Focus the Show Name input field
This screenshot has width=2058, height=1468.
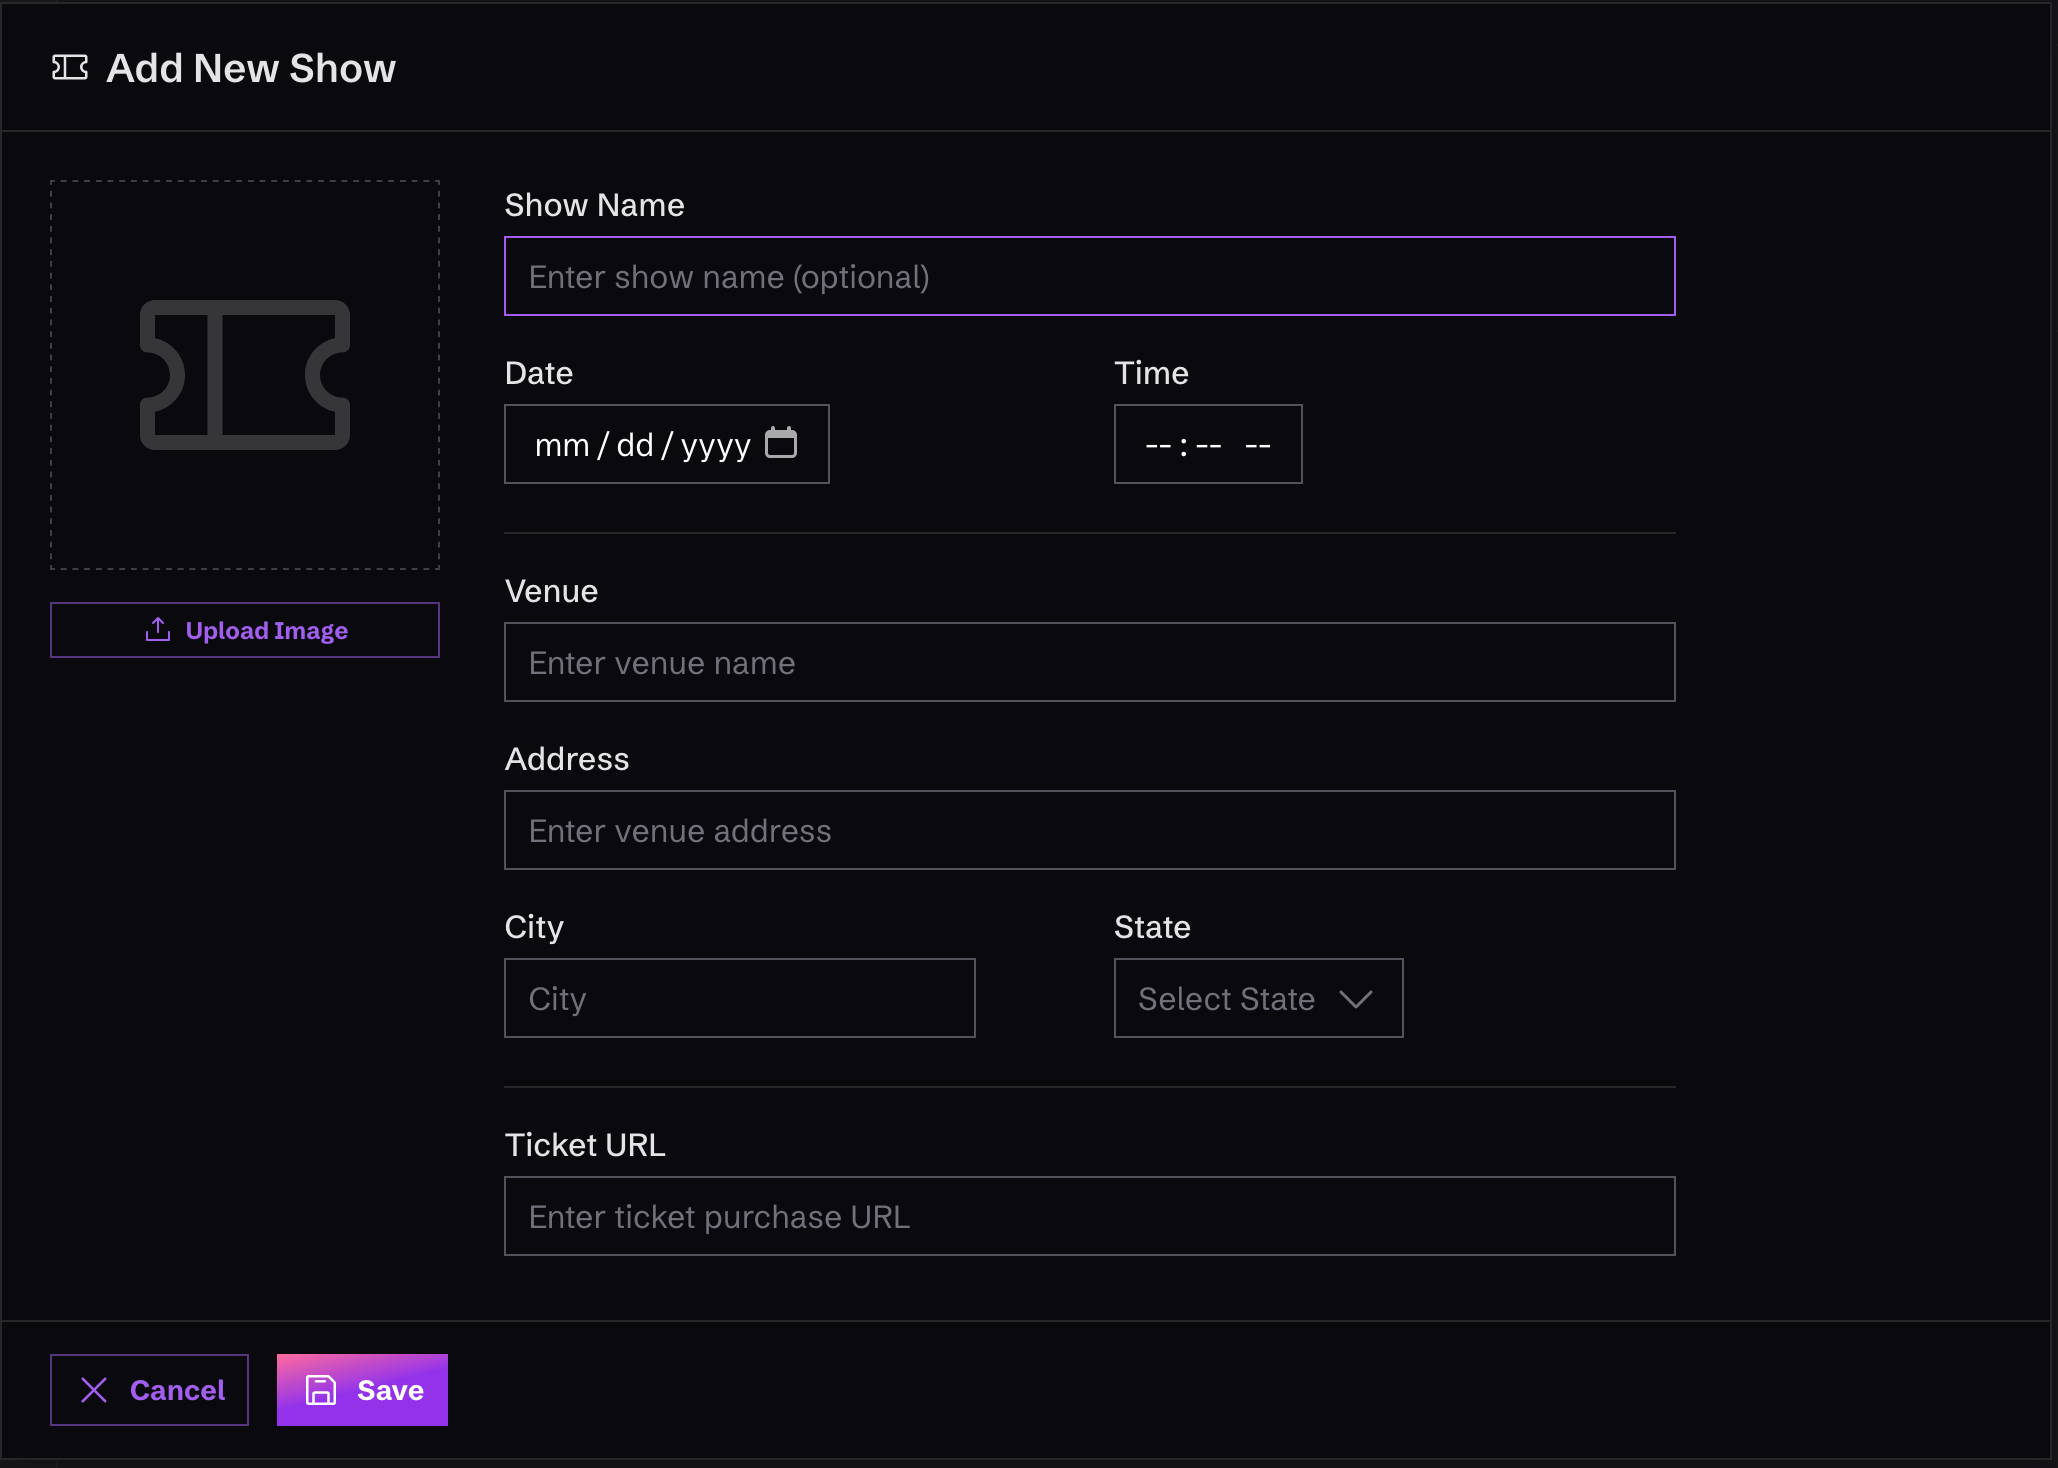1090,276
